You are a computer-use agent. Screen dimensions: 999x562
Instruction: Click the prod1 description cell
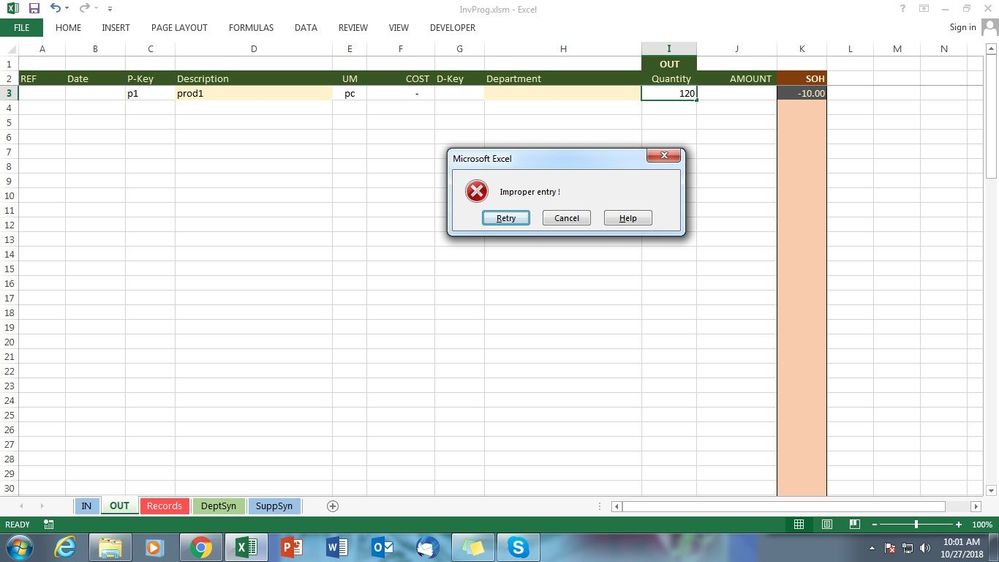[254, 93]
